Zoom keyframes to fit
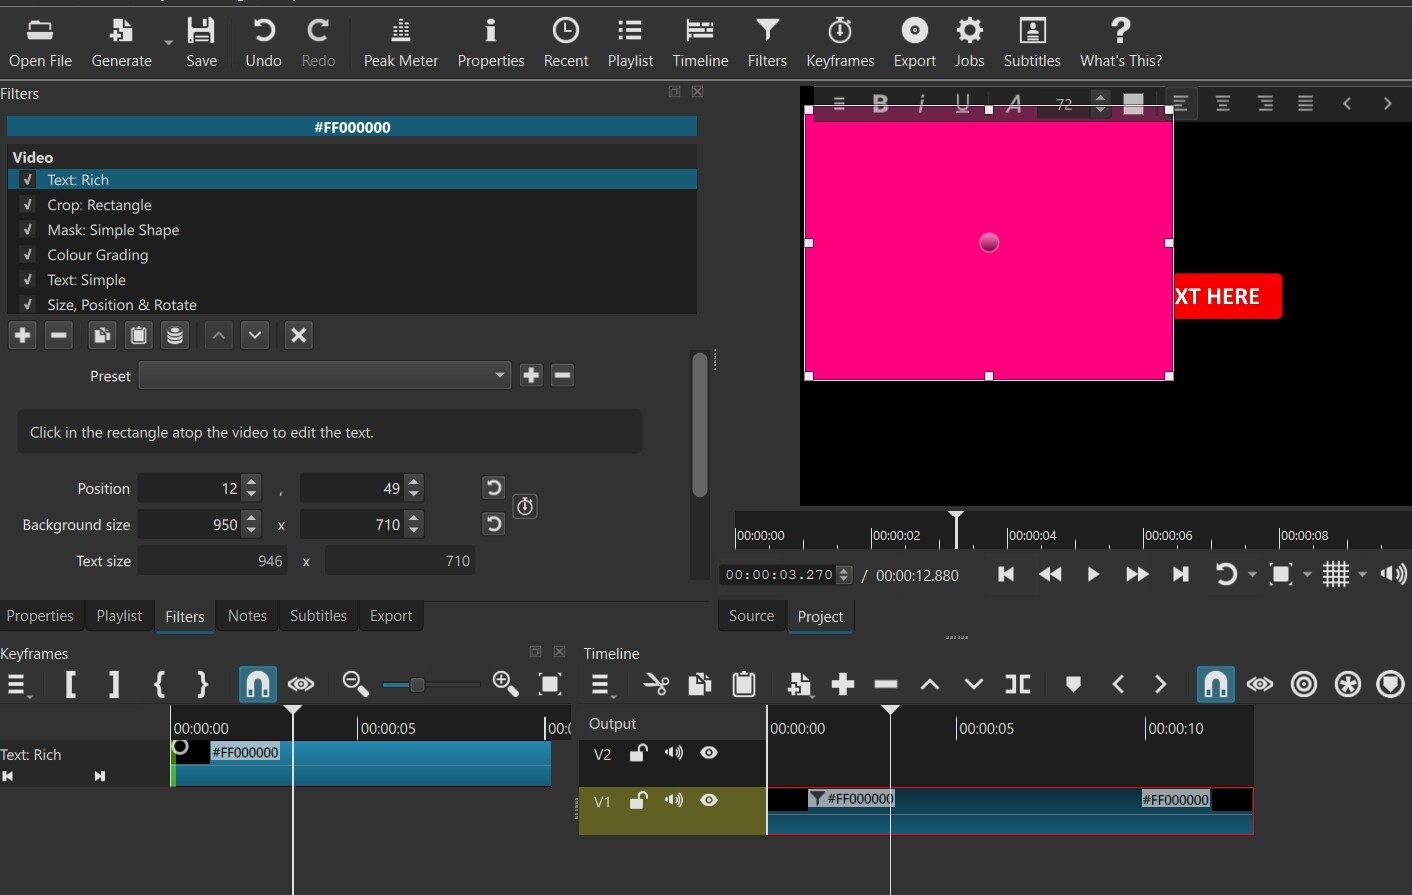The width and height of the screenshot is (1412, 895). point(550,684)
